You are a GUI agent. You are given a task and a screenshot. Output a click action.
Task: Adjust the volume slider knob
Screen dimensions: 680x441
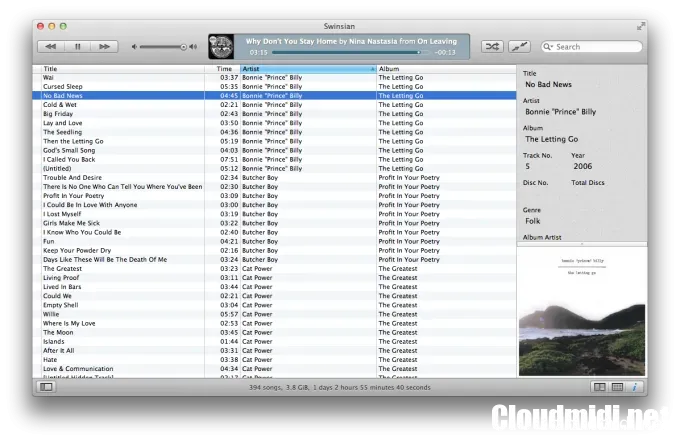click(183, 47)
